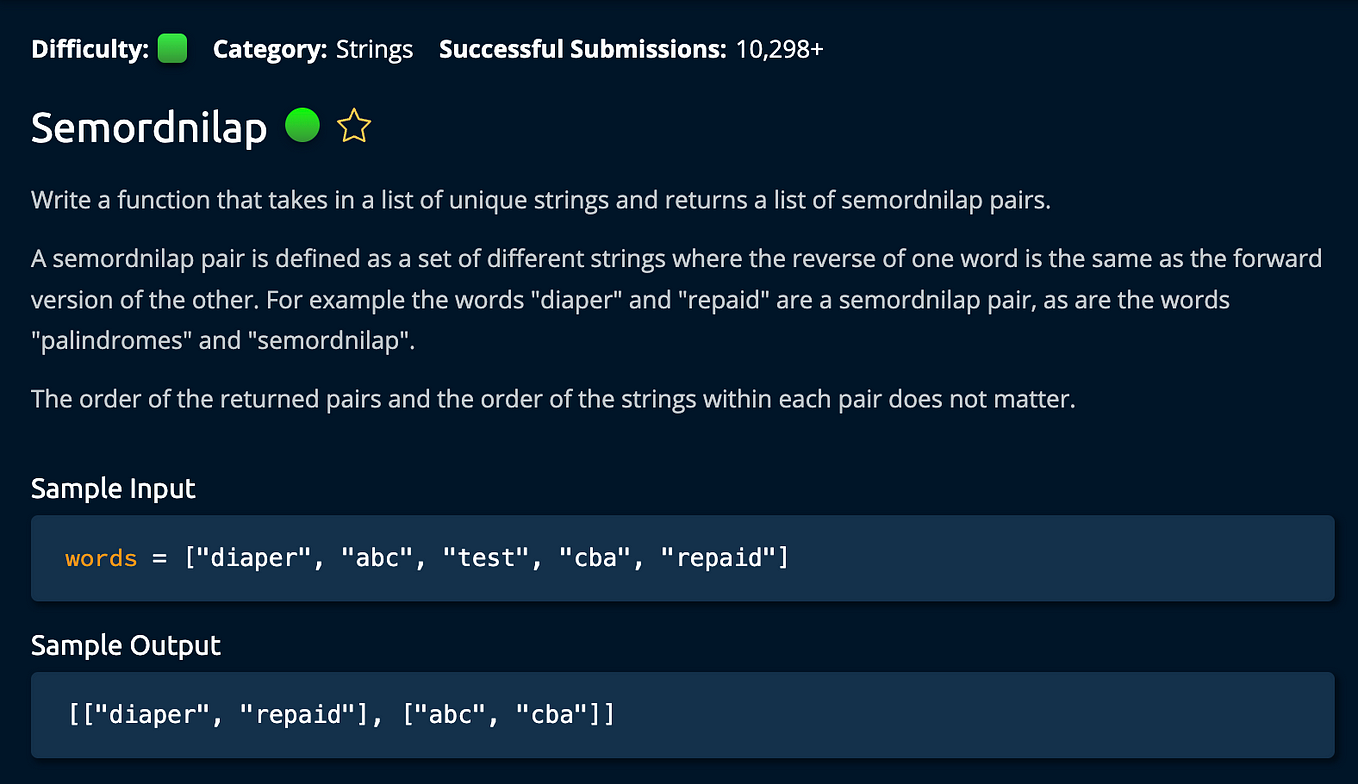Click the Successful Submissions label
Screen dimensions: 1358x784
pos(583,49)
